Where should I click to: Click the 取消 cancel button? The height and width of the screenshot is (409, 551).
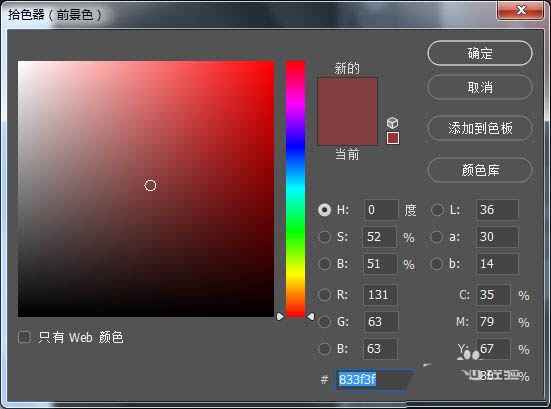480,87
